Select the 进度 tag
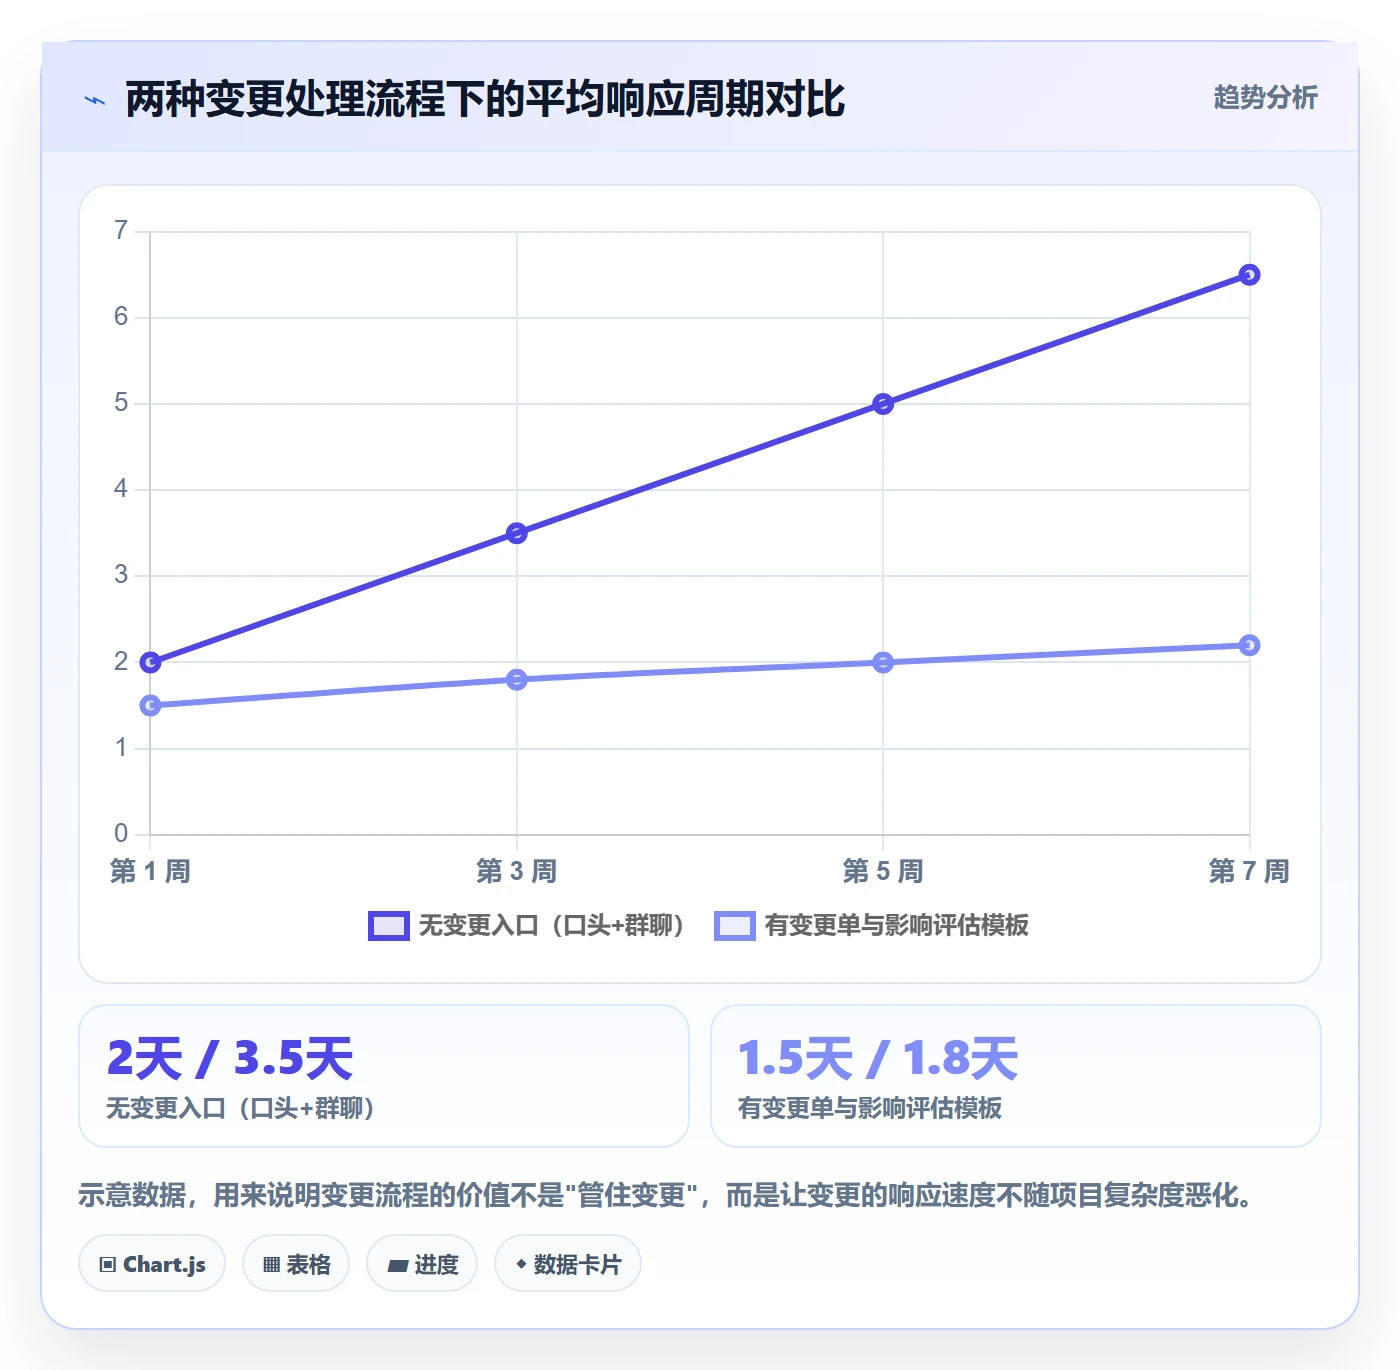Image resolution: width=1400 pixels, height=1370 pixels. [422, 1264]
